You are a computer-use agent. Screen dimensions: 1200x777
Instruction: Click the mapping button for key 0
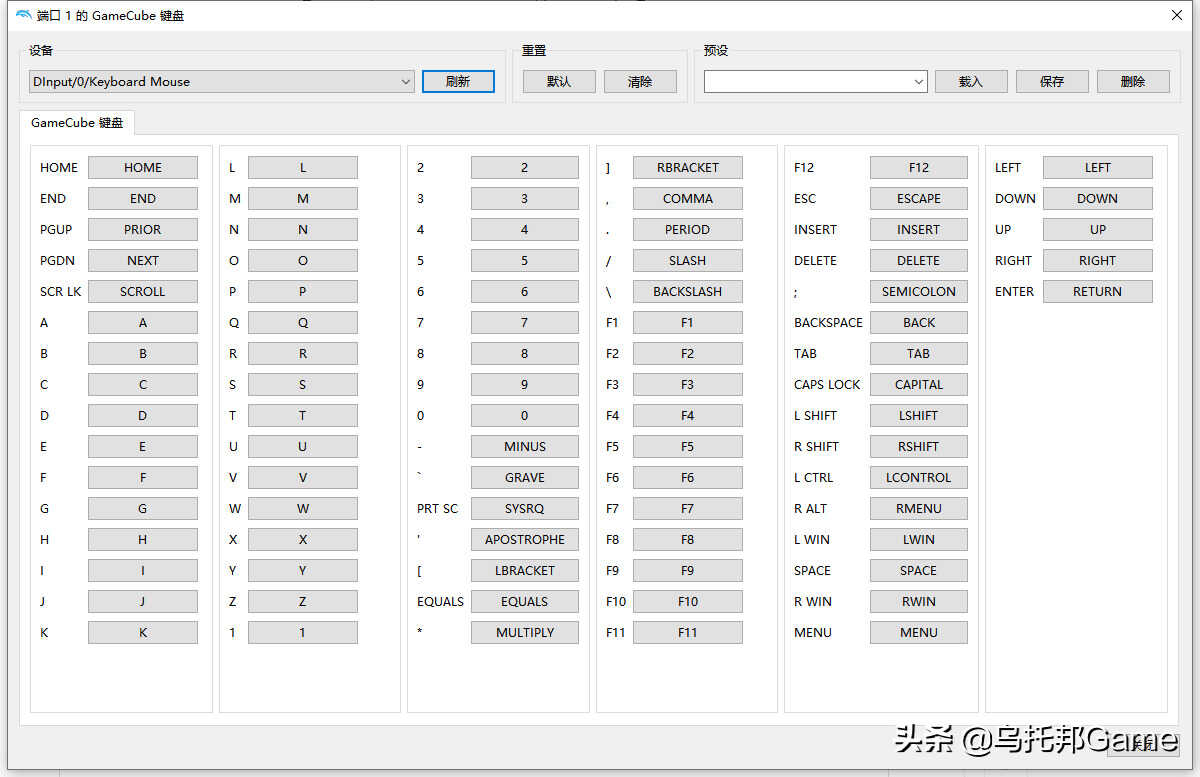tap(525, 416)
